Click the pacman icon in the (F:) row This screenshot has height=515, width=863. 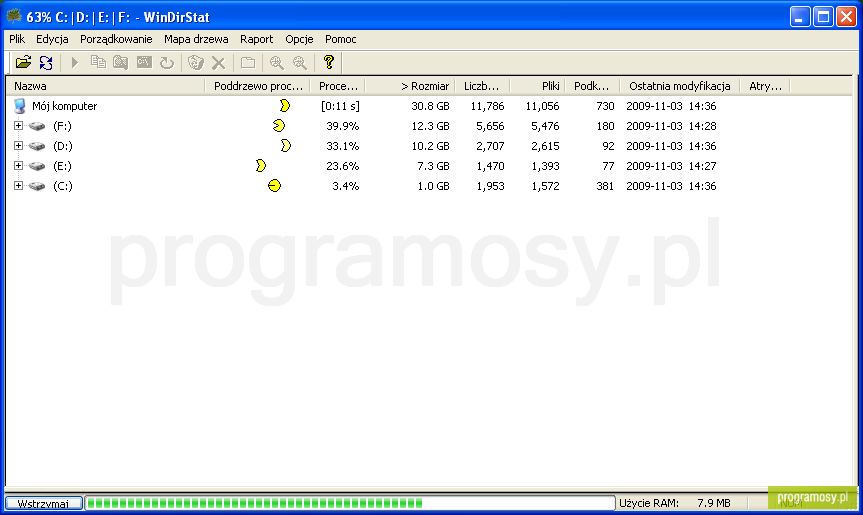pos(279,126)
